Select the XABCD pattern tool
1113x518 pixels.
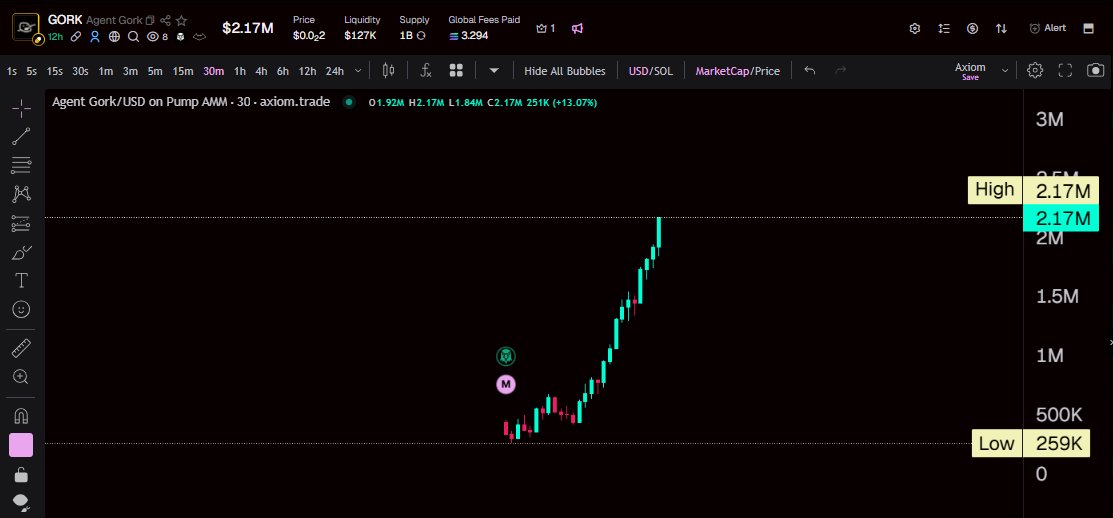(x=21, y=194)
